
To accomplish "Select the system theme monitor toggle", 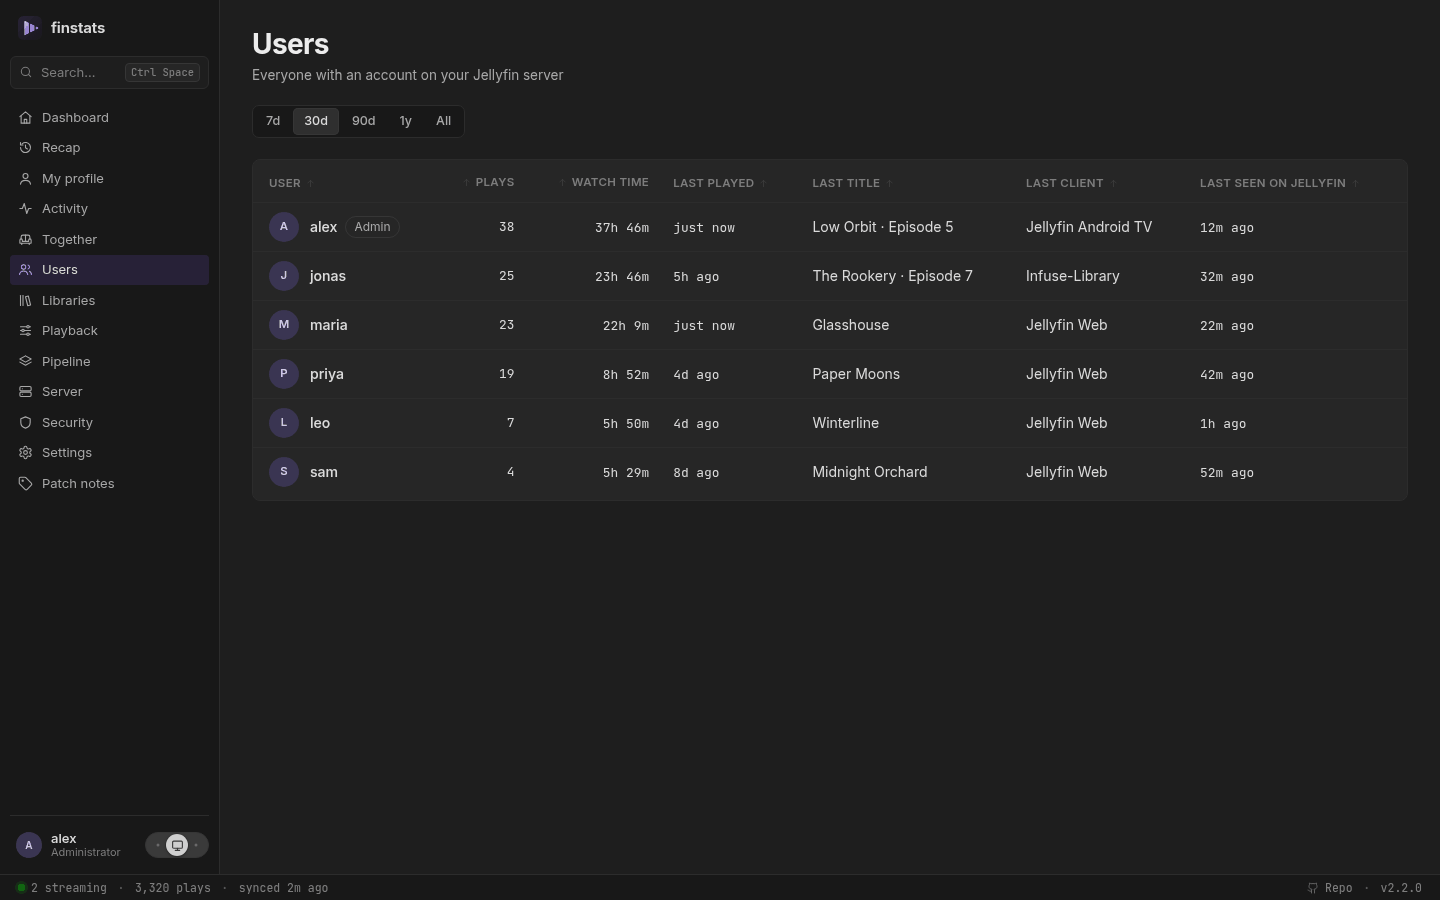I will coord(177,845).
